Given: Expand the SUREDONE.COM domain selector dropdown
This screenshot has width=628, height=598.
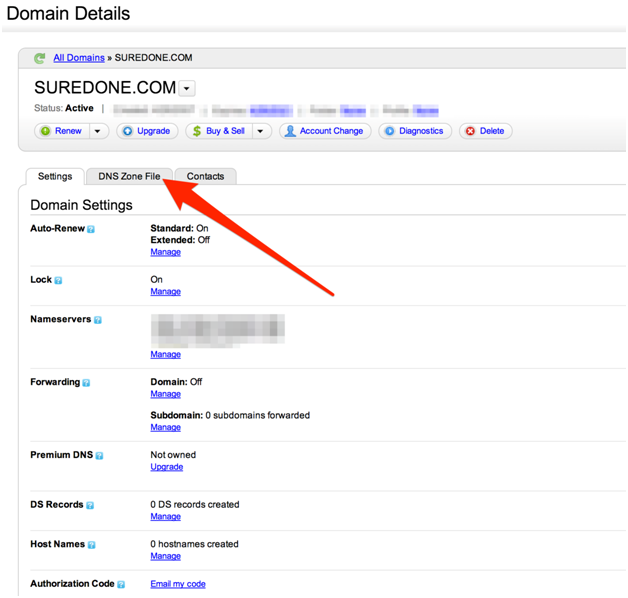Looking at the screenshot, I should pyautogui.click(x=187, y=88).
